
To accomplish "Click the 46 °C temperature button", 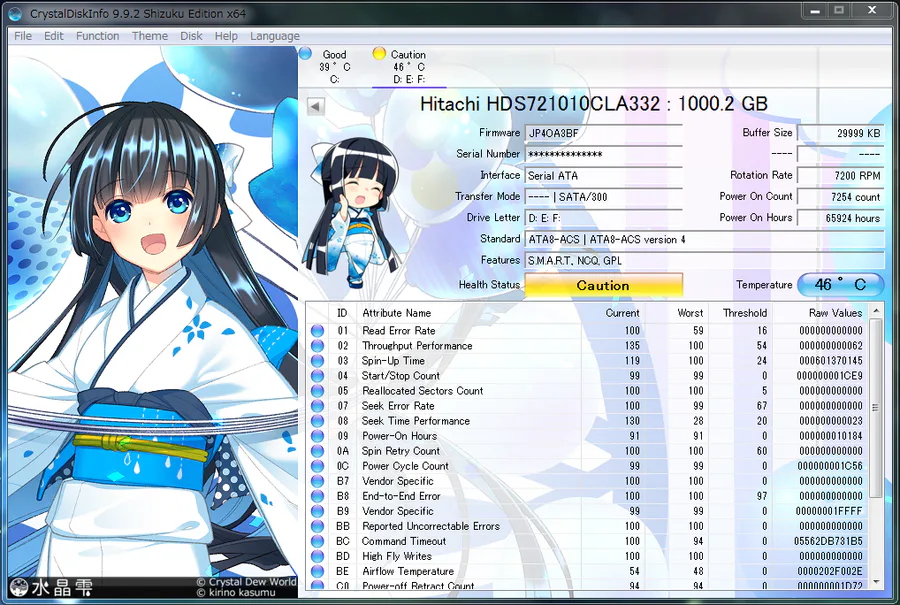I will tap(841, 285).
